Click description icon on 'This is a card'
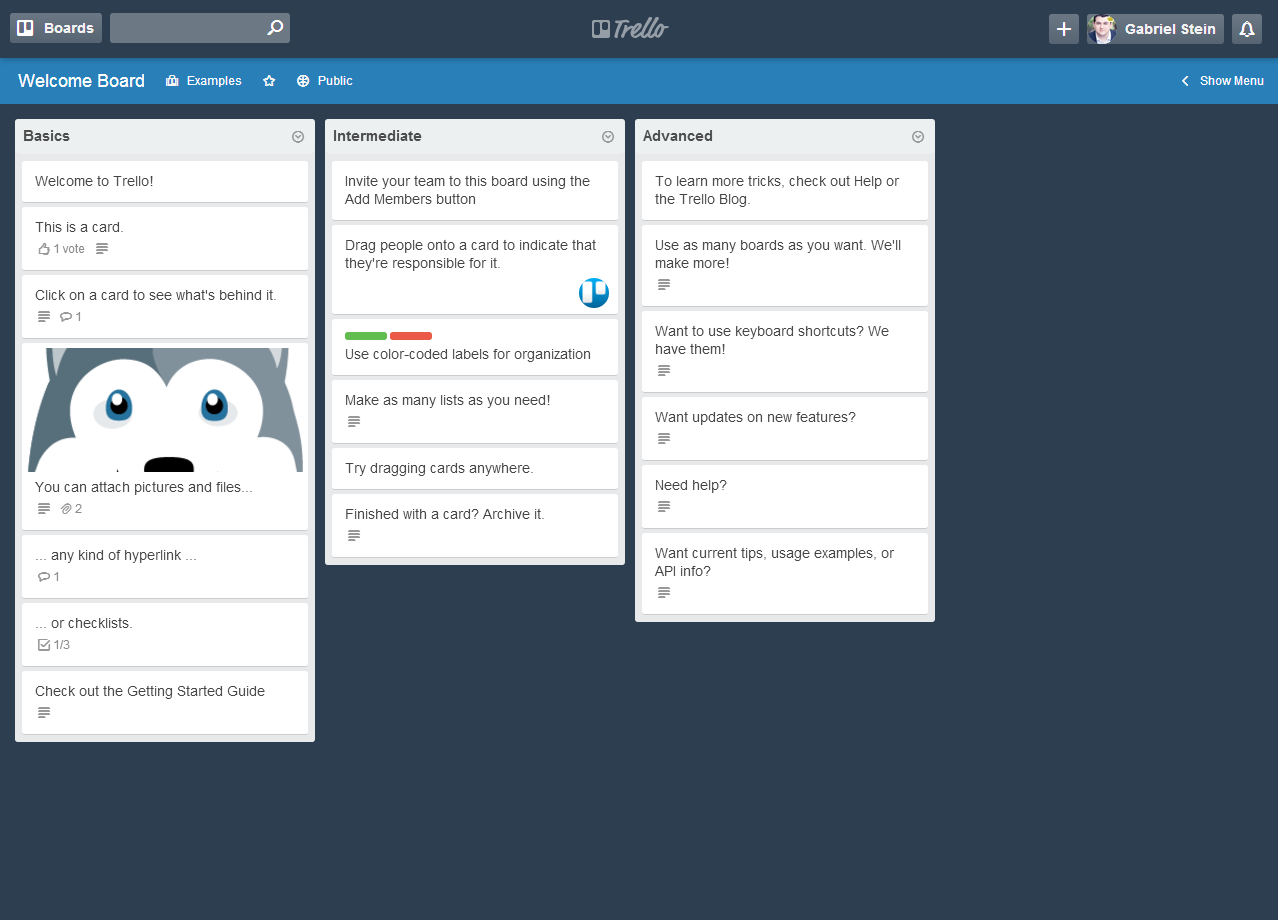 102,249
